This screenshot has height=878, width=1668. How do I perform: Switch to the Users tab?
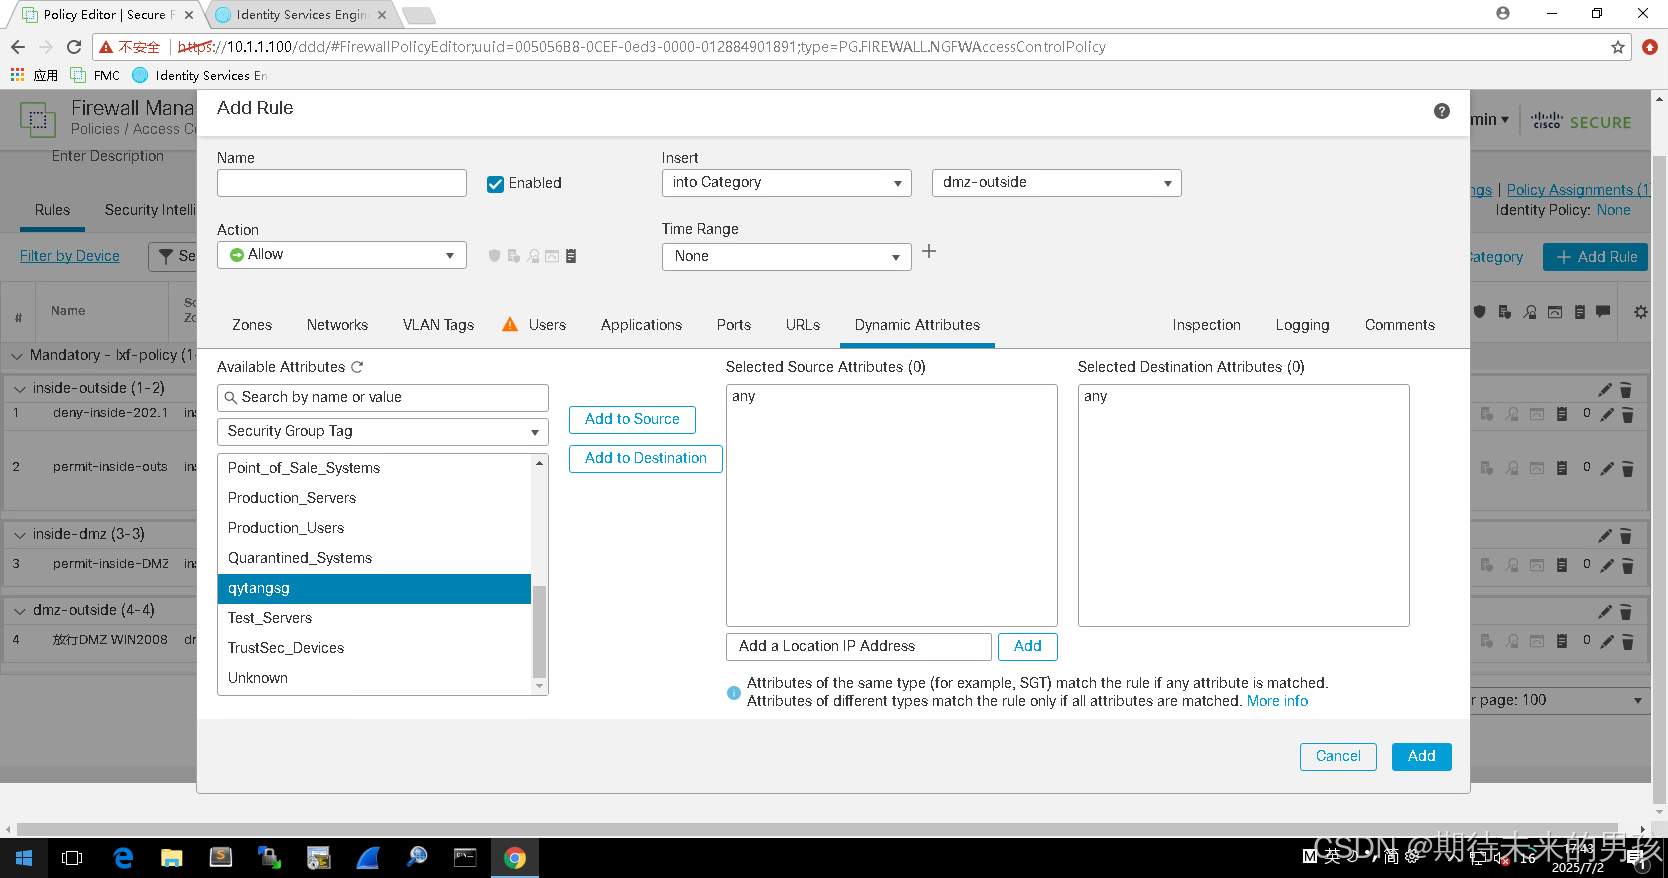pyautogui.click(x=547, y=325)
